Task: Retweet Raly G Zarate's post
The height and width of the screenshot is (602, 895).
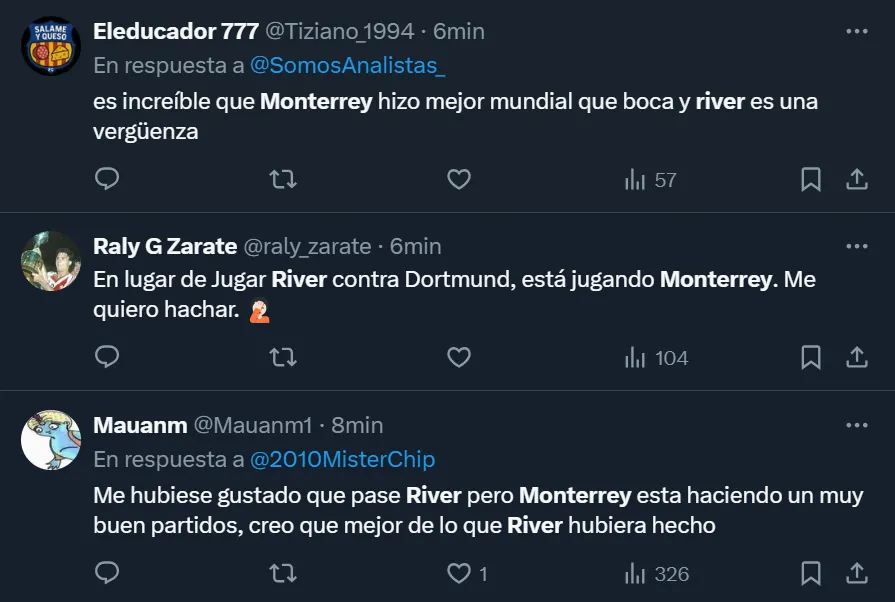Action: 283,357
